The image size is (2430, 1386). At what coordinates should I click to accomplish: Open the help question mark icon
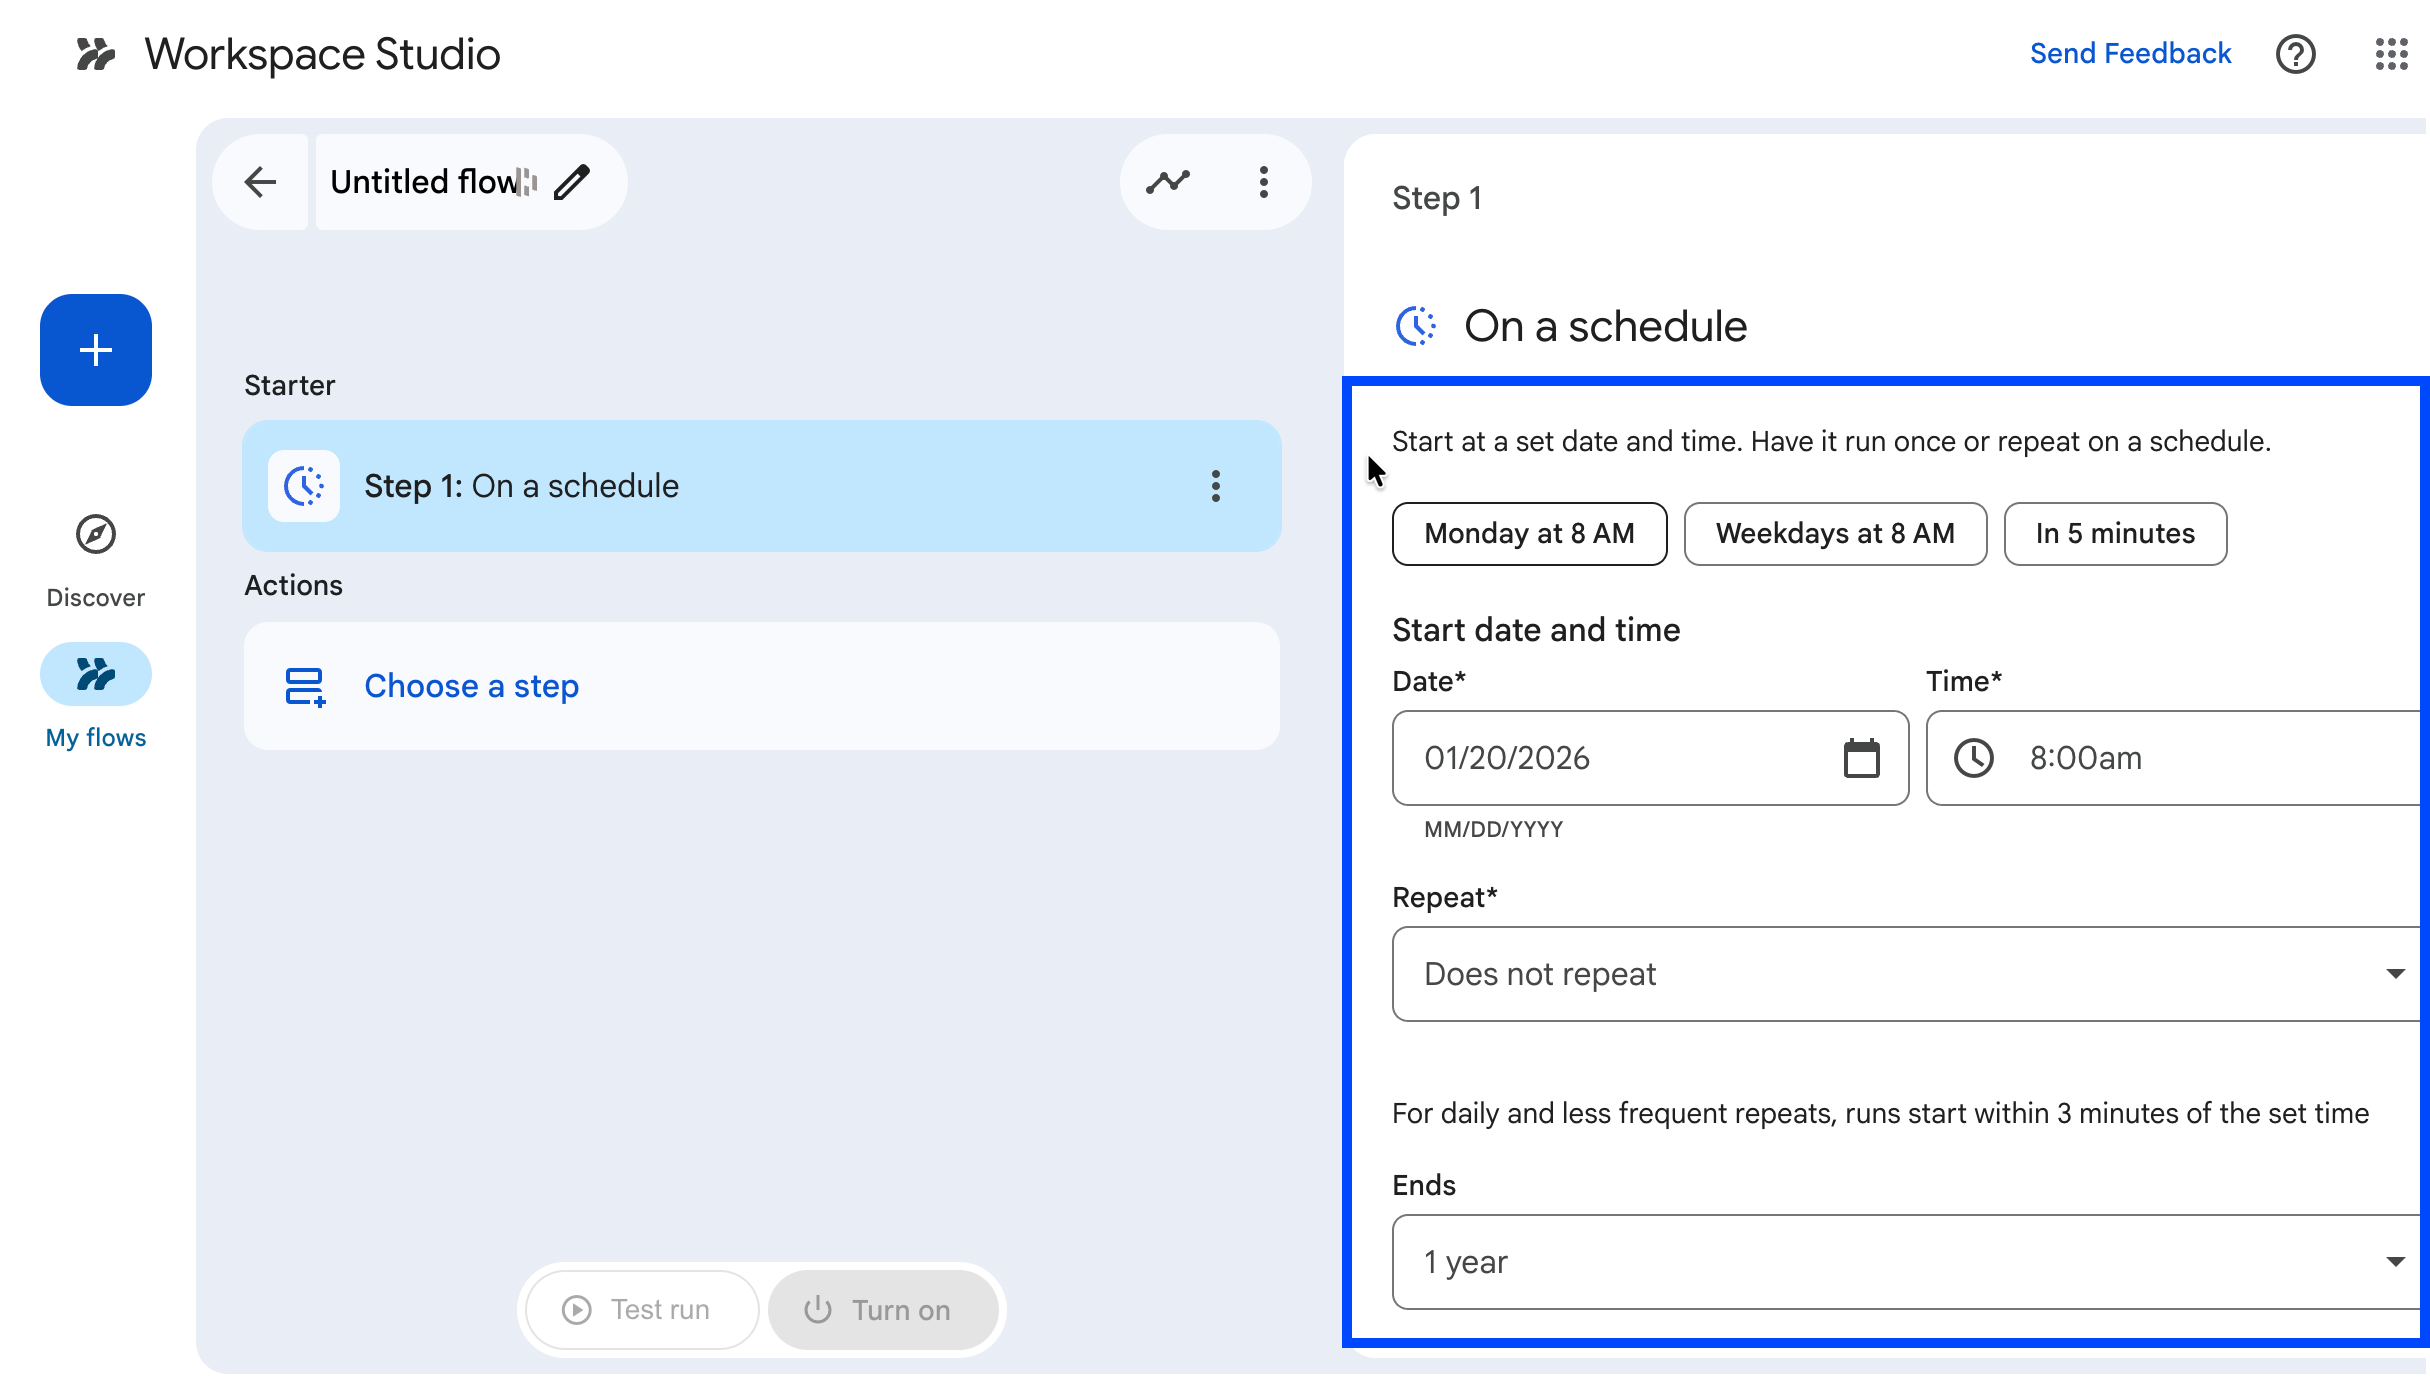point(2296,54)
